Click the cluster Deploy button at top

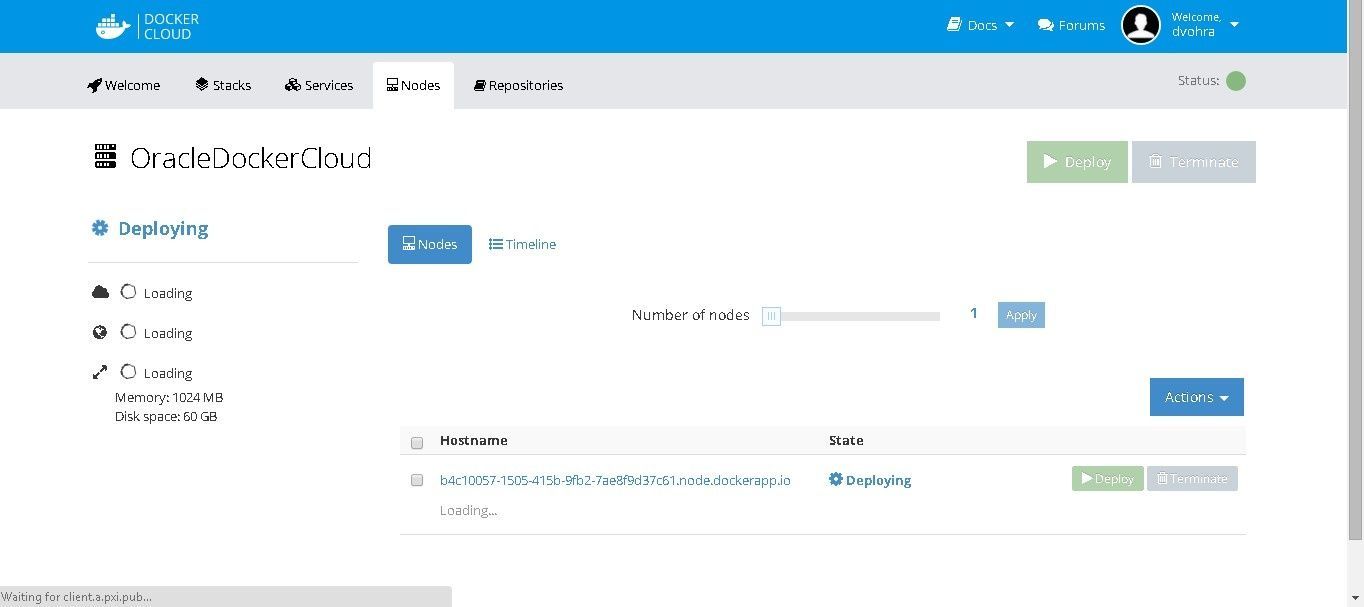[x=1077, y=162]
